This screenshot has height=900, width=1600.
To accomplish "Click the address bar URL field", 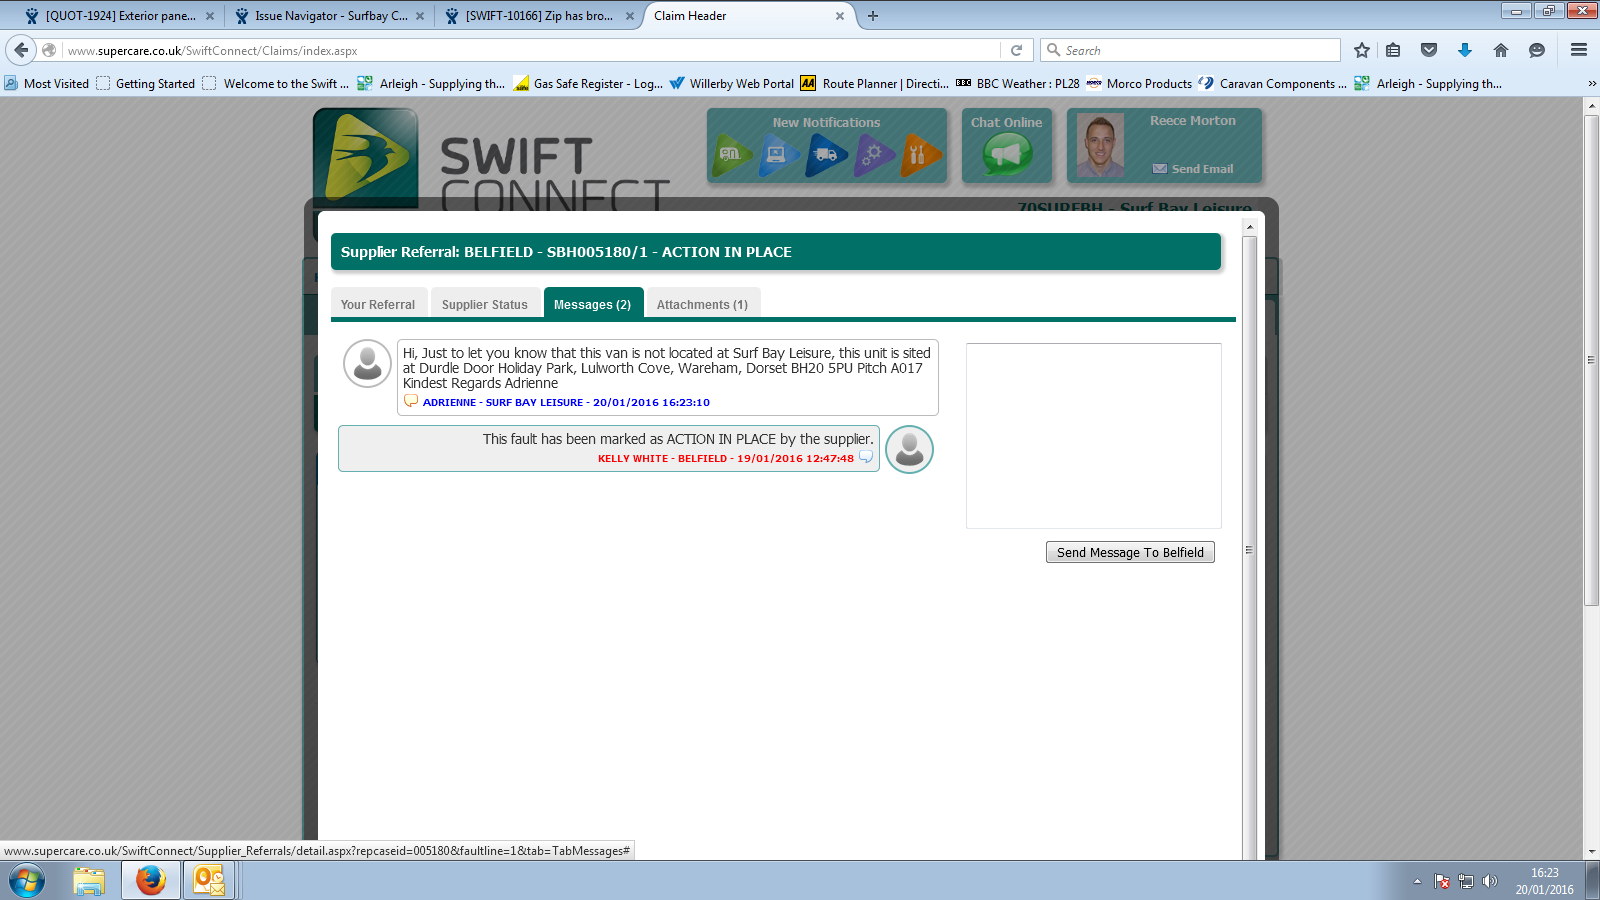I will coord(530,50).
